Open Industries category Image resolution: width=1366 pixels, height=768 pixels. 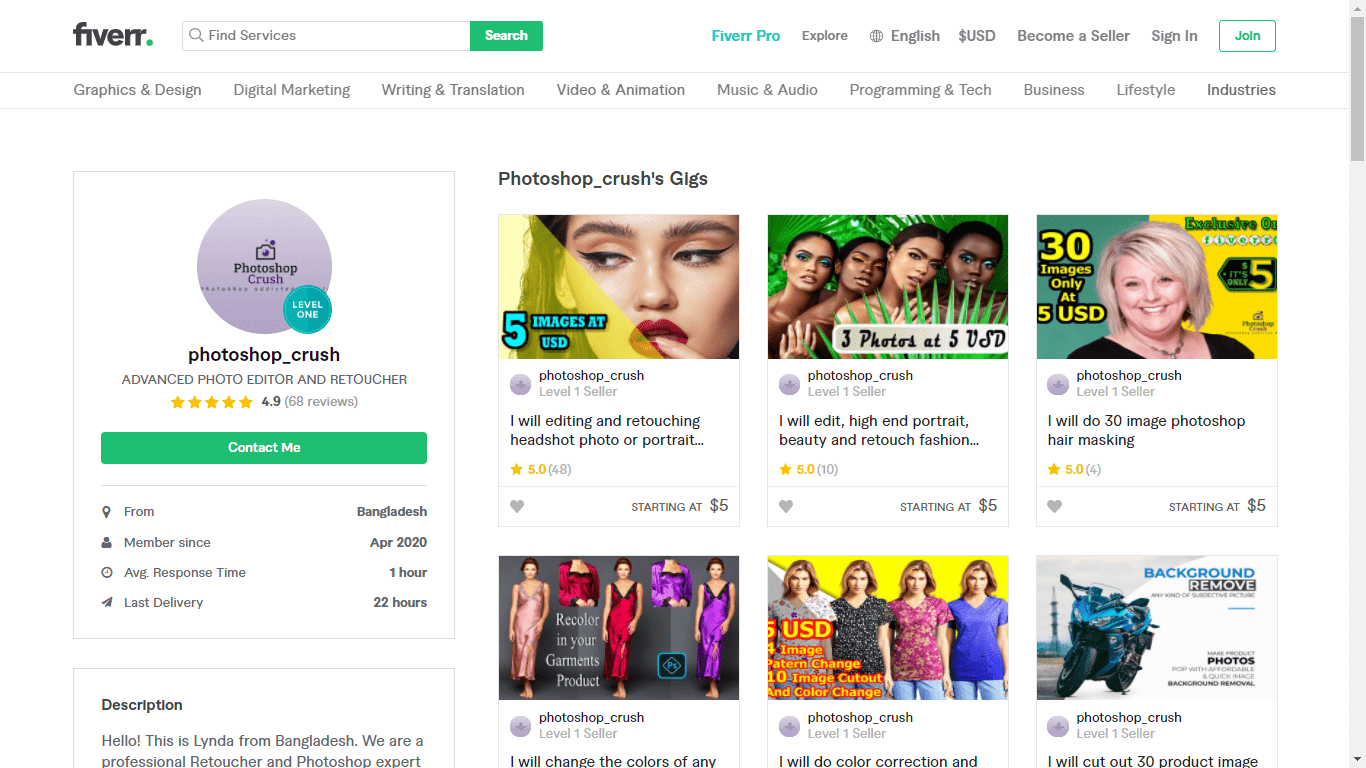[1241, 90]
